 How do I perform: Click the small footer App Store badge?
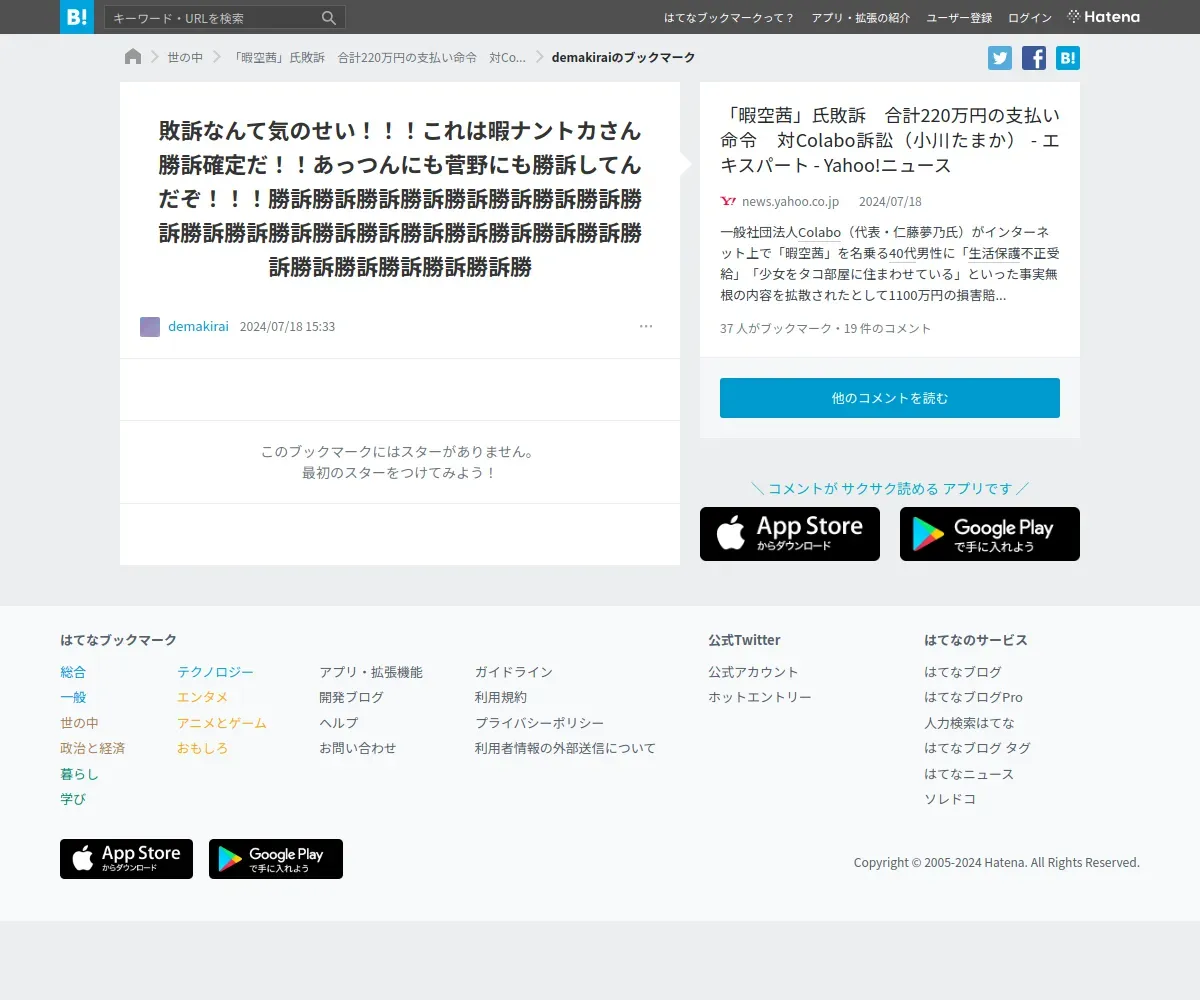pyautogui.click(x=126, y=859)
